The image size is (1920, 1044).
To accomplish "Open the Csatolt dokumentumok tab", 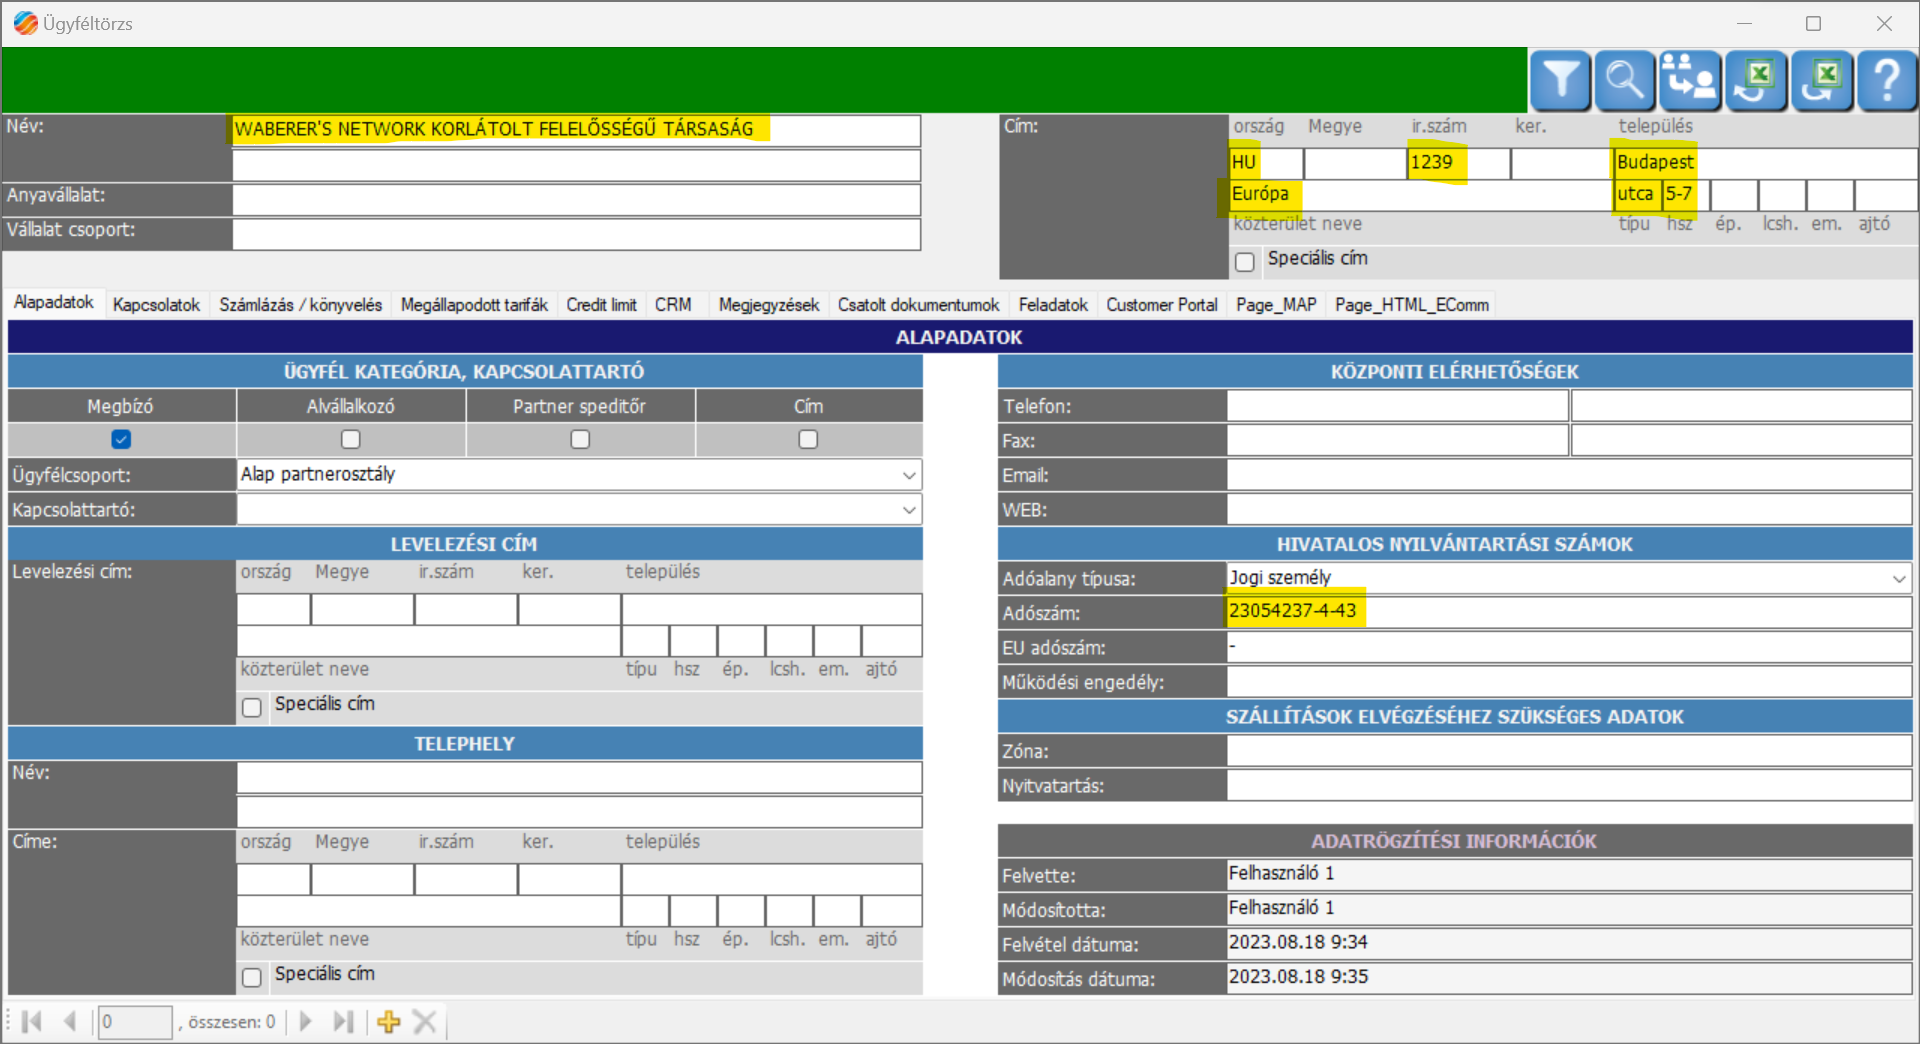I will click(918, 304).
